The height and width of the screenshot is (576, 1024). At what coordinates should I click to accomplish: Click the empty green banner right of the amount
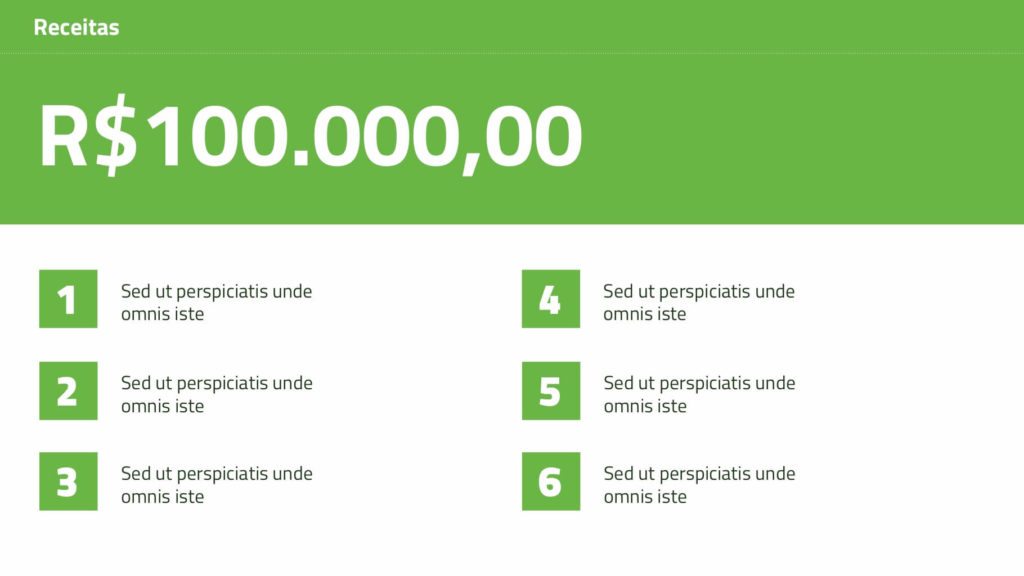tap(800, 138)
